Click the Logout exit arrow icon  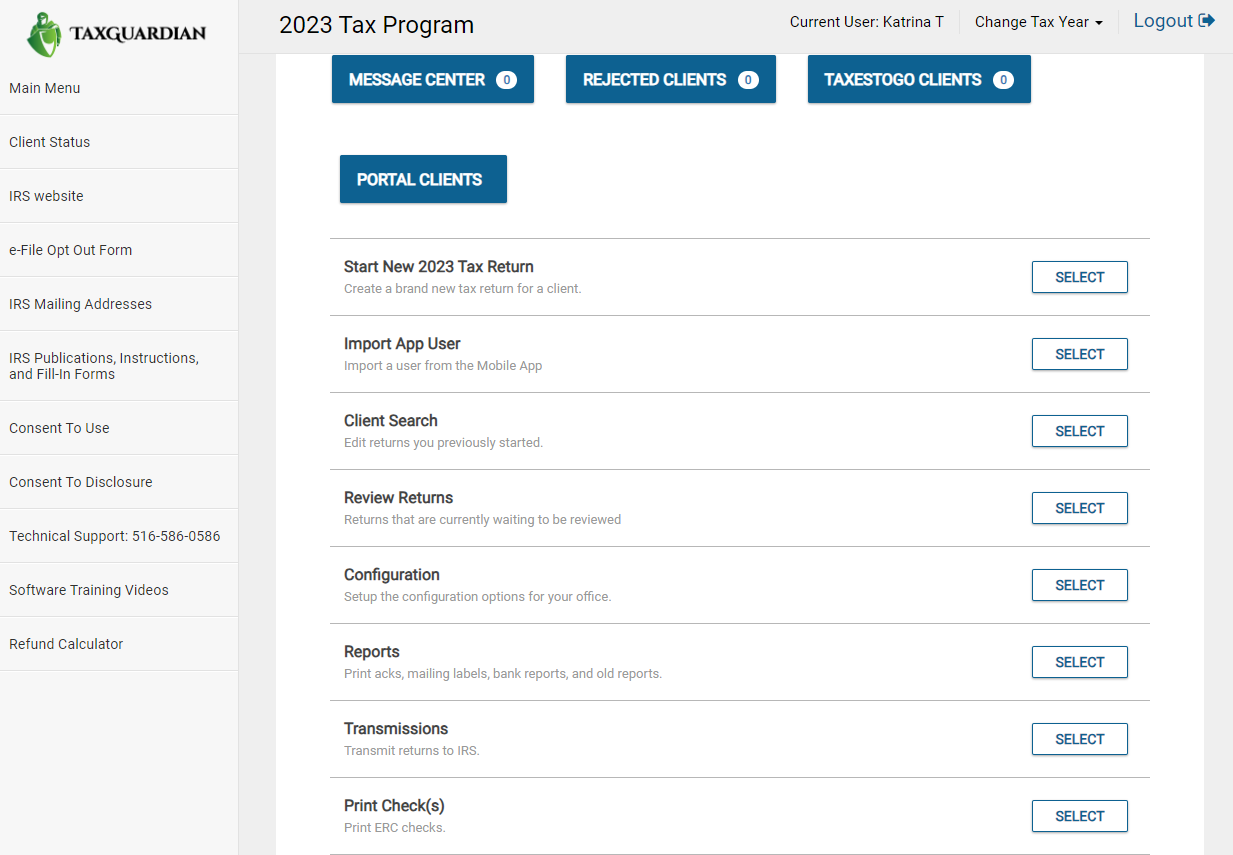[x=1208, y=20]
